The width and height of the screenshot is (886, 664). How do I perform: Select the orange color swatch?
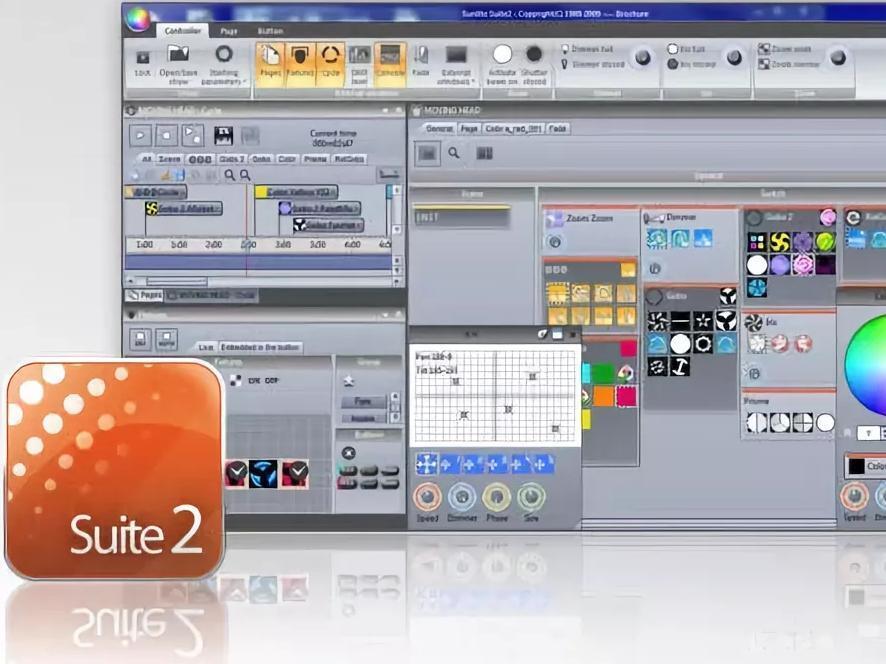pyautogui.click(x=603, y=396)
